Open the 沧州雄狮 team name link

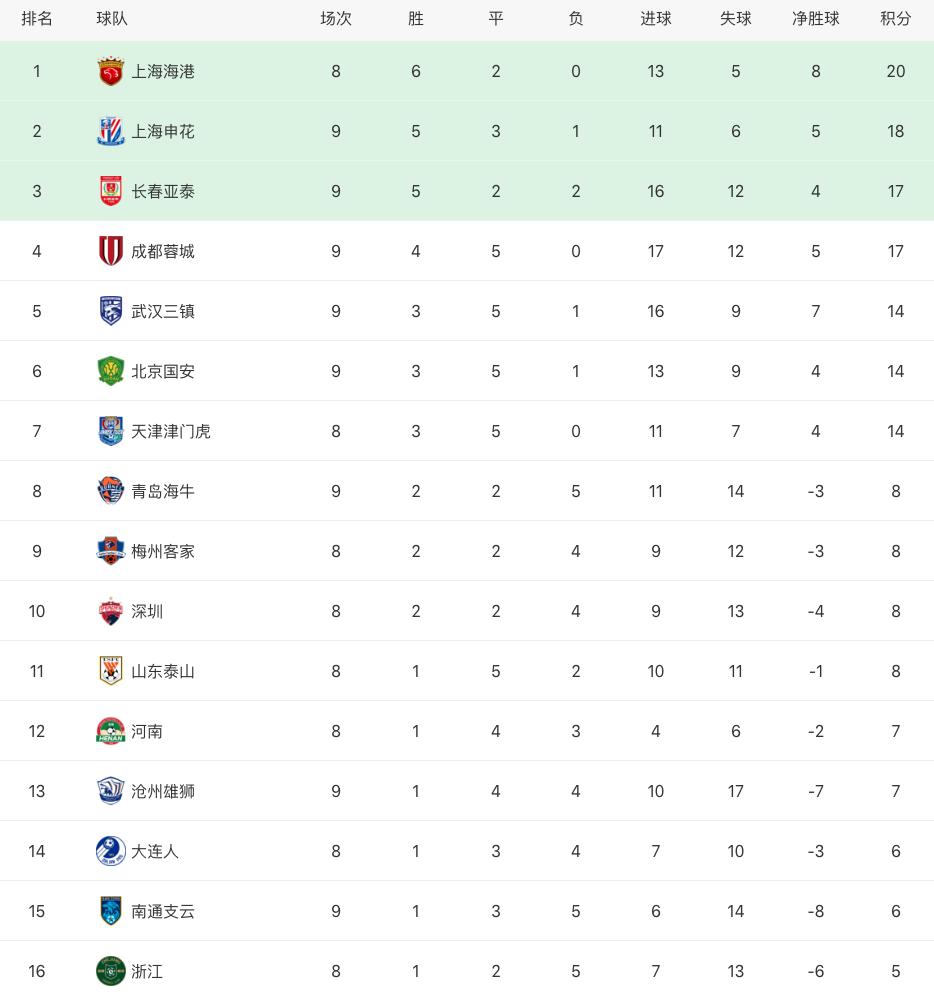tap(163, 791)
